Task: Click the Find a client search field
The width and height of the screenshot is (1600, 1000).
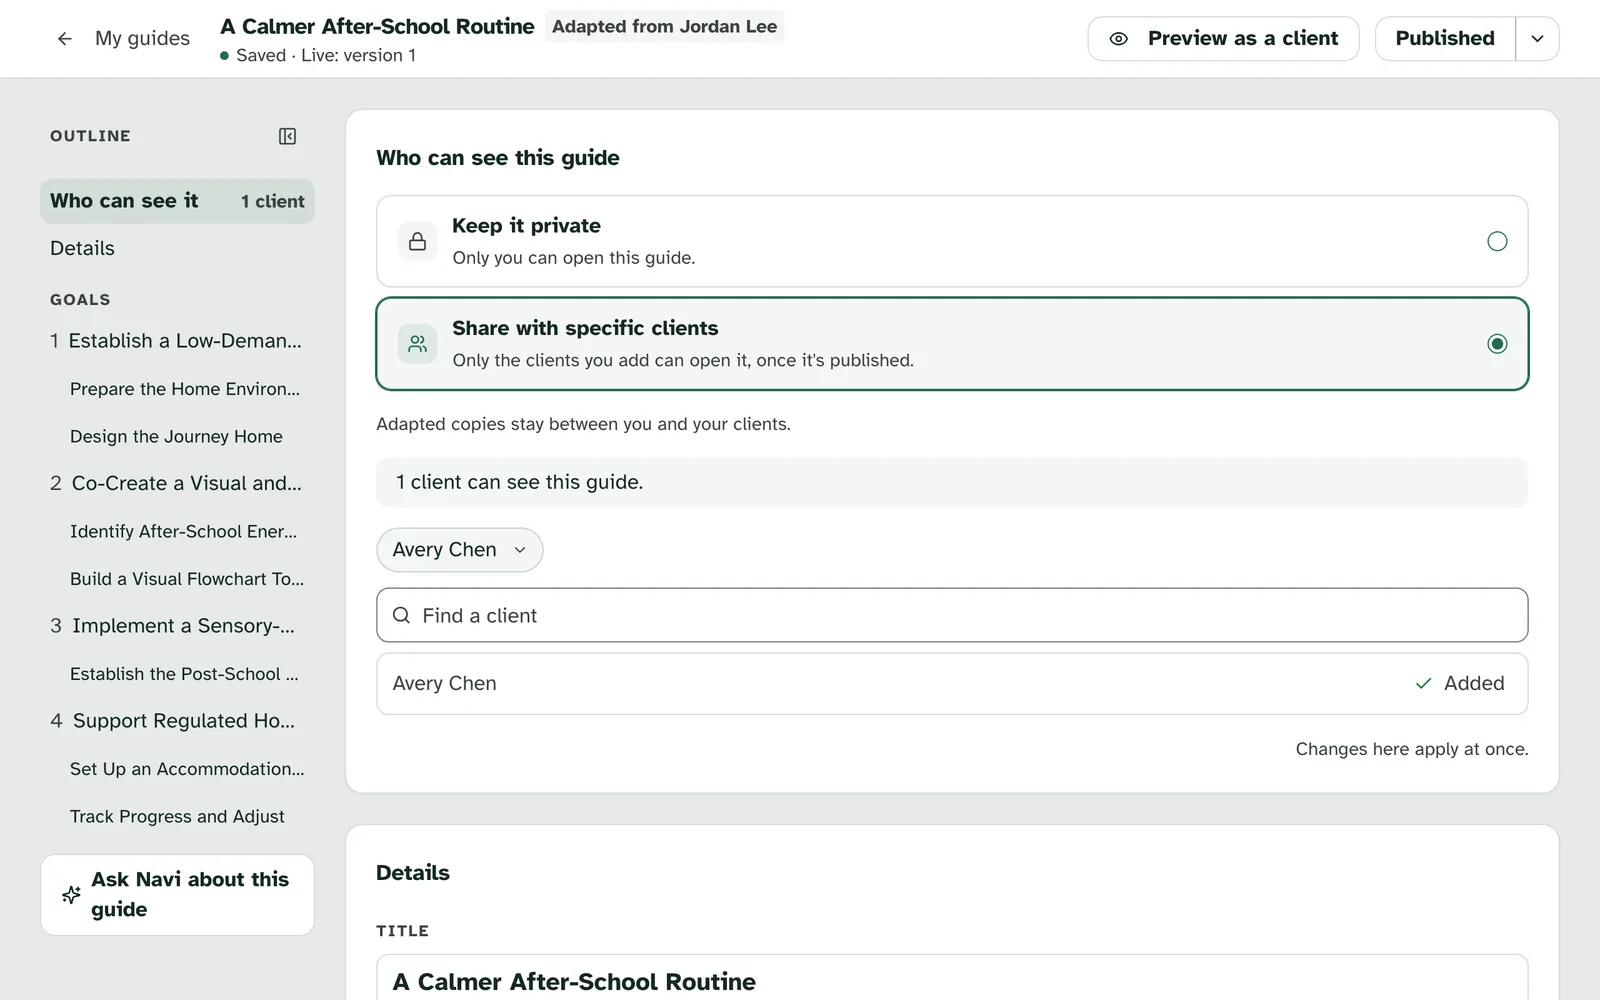Action: 952,615
